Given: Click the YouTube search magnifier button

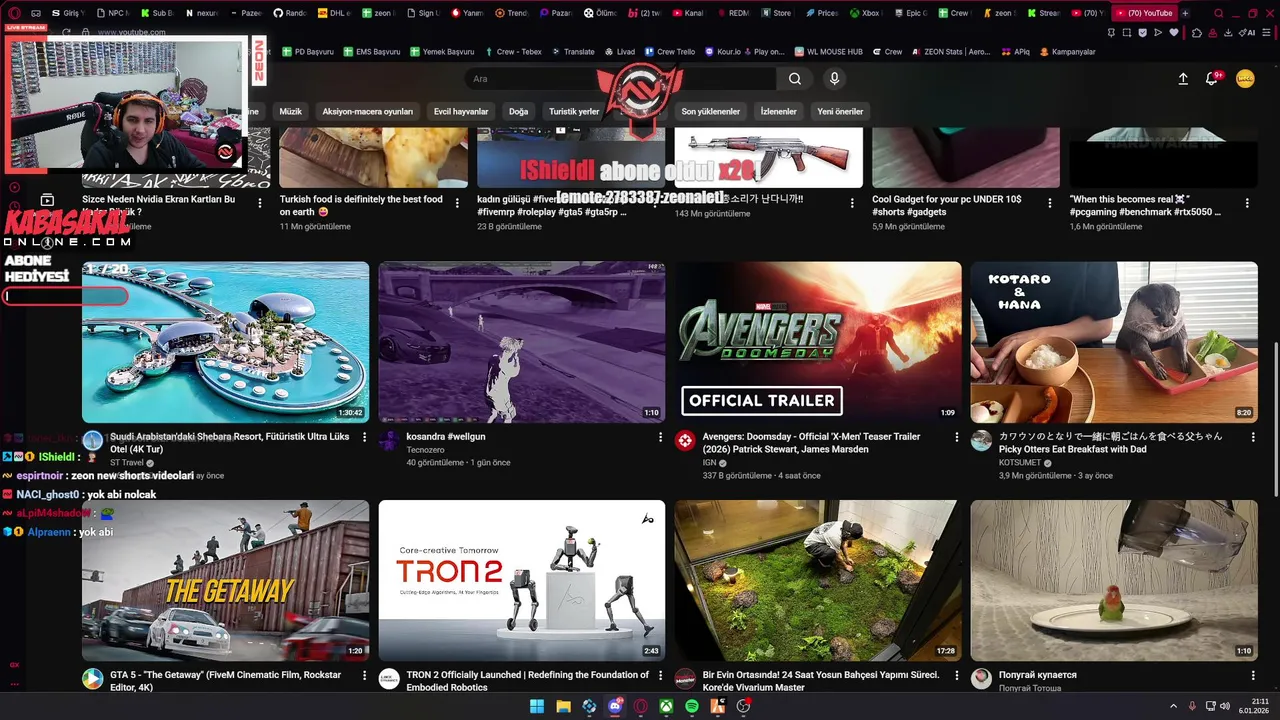Looking at the screenshot, I should coord(794,79).
